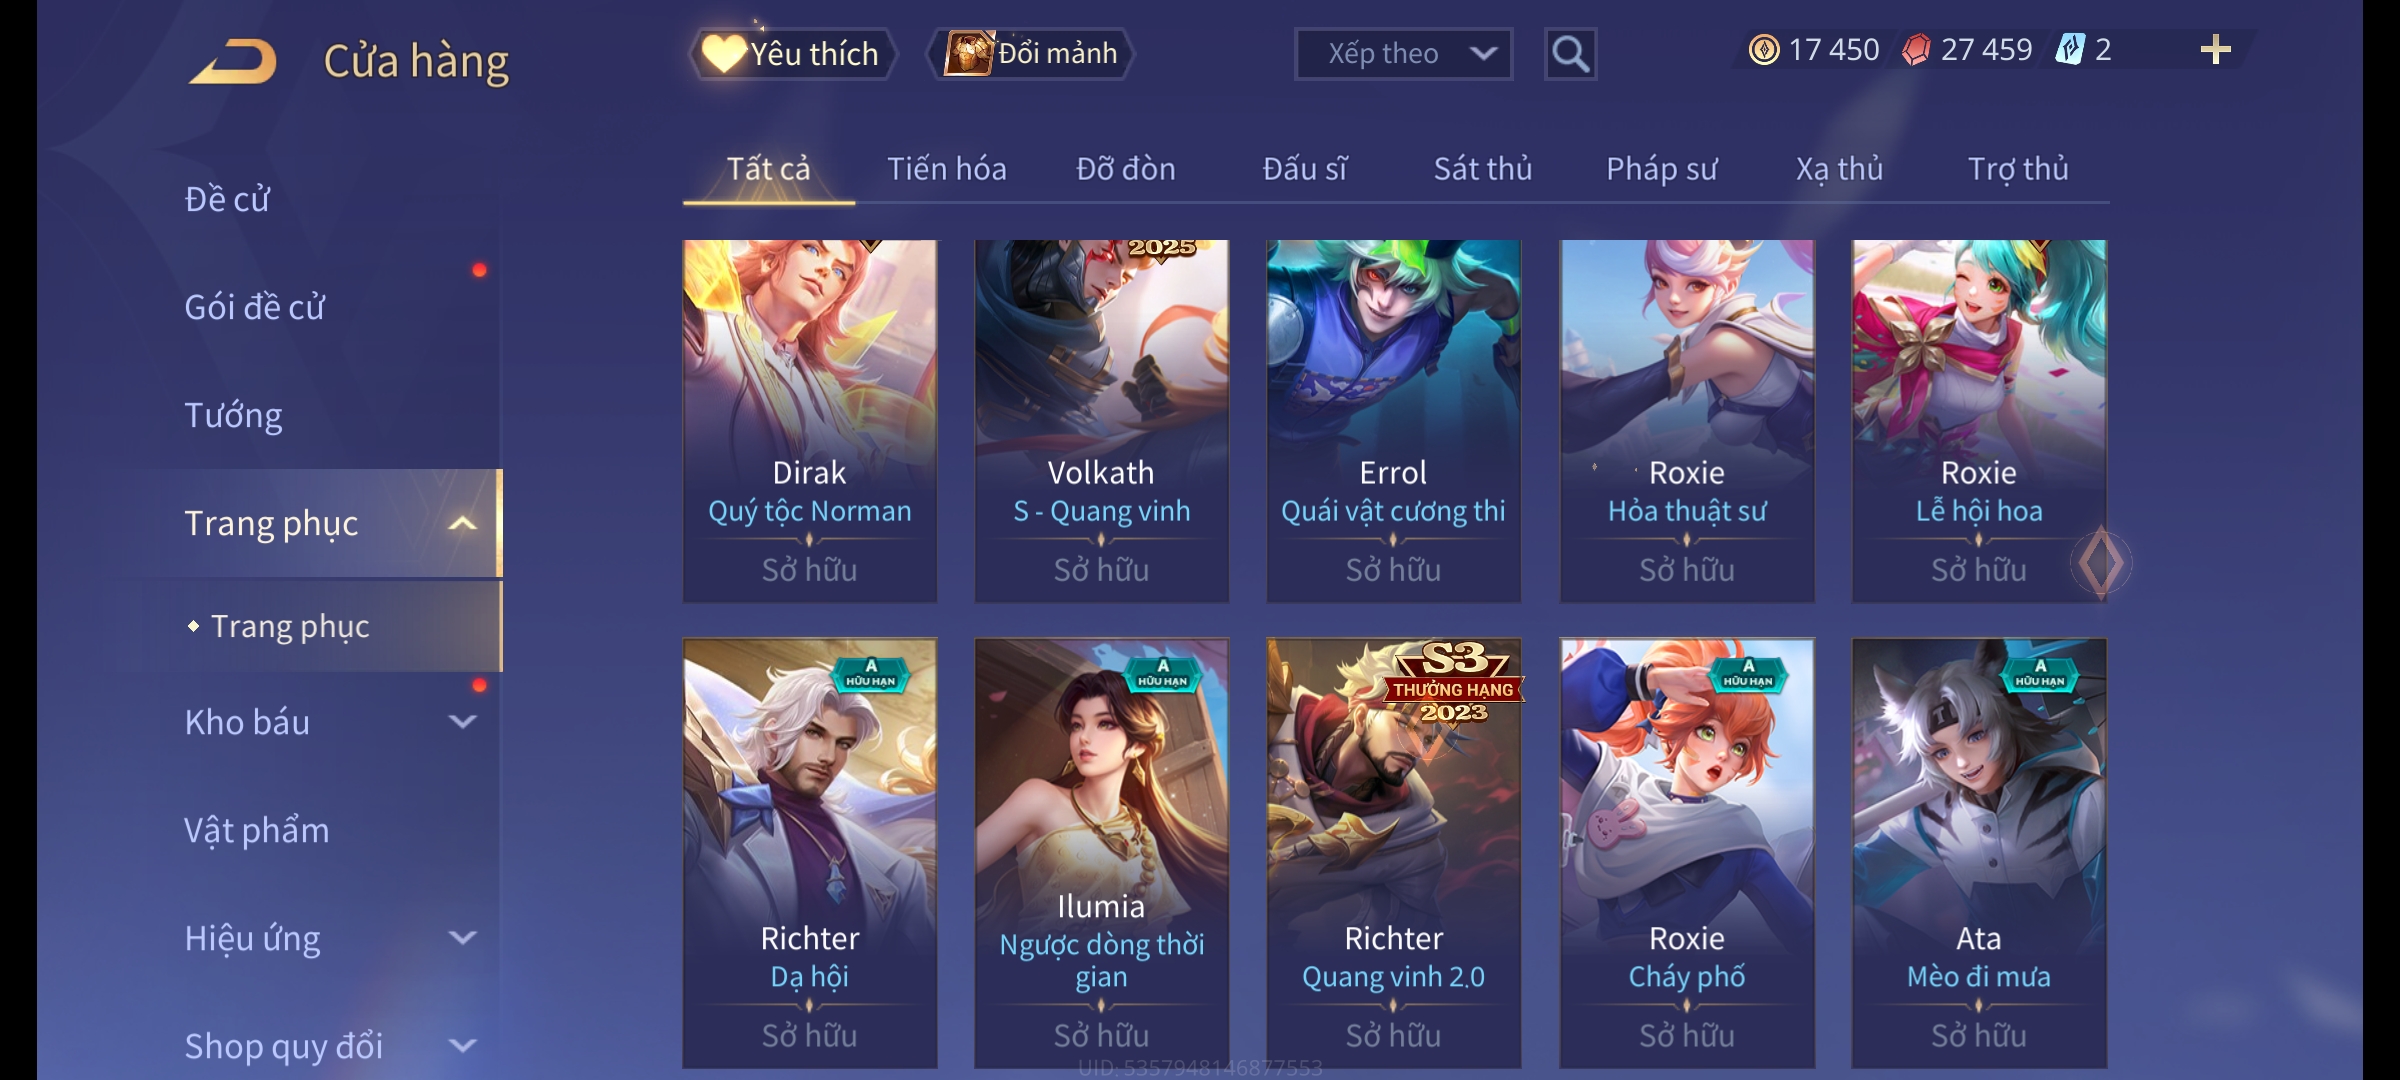Open Đổi mảnh chest exchange
Image resolution: width=2400 pixels, height=1080 pixels.
click(1031, 54)
